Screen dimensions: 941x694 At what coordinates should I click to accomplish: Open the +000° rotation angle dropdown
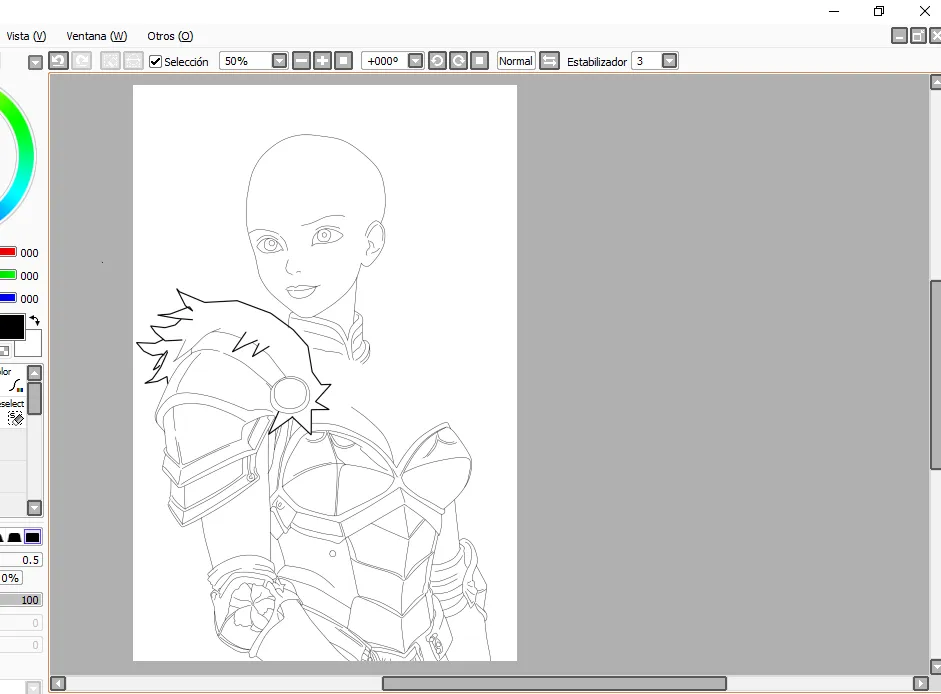[415, 61]
